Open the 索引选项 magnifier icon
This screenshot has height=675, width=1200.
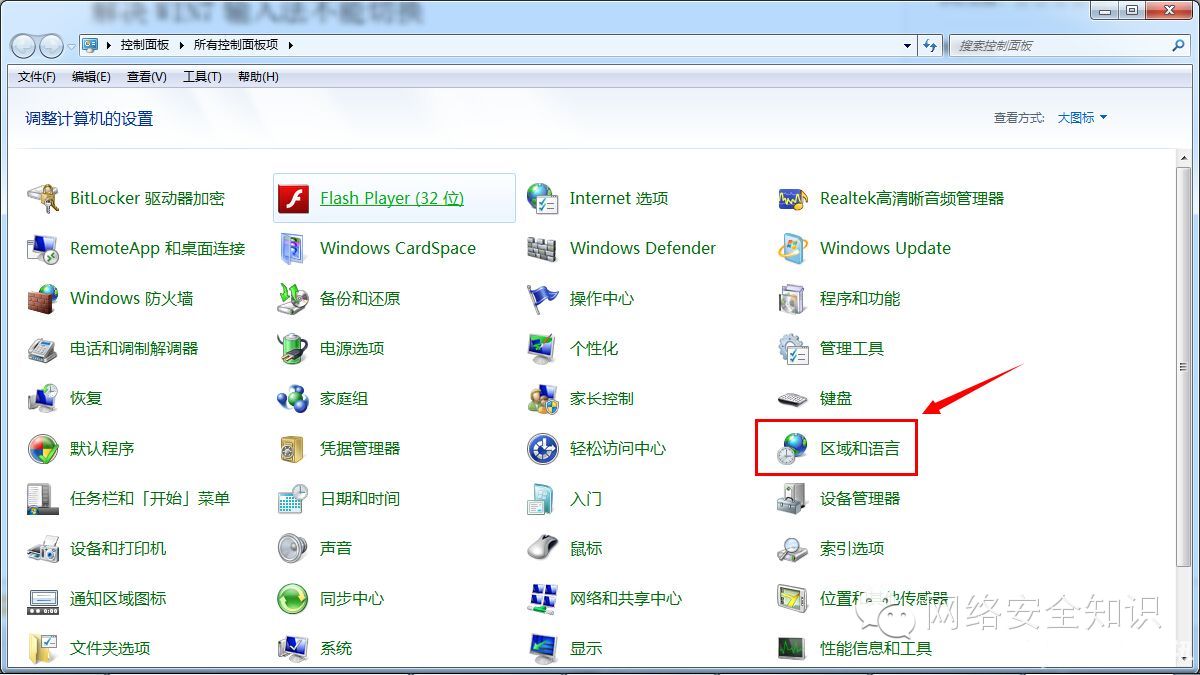(x=792, y=548)
